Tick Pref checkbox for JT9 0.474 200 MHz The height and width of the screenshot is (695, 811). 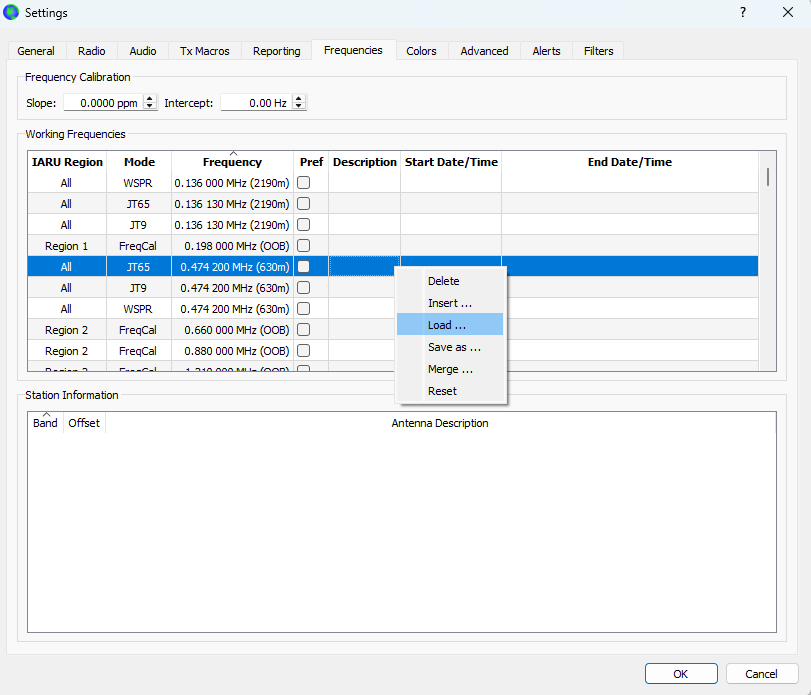click(303, 288)
